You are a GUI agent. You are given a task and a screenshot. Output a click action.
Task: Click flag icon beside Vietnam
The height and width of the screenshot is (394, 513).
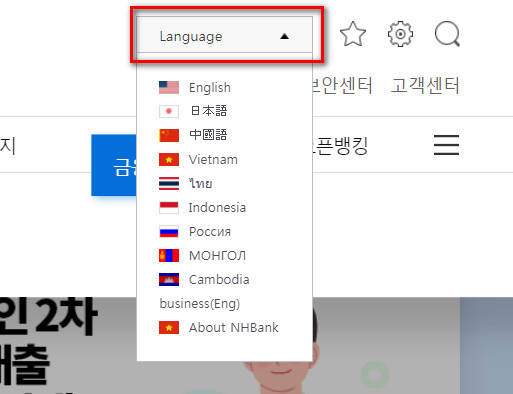click(x=169, y=159)
